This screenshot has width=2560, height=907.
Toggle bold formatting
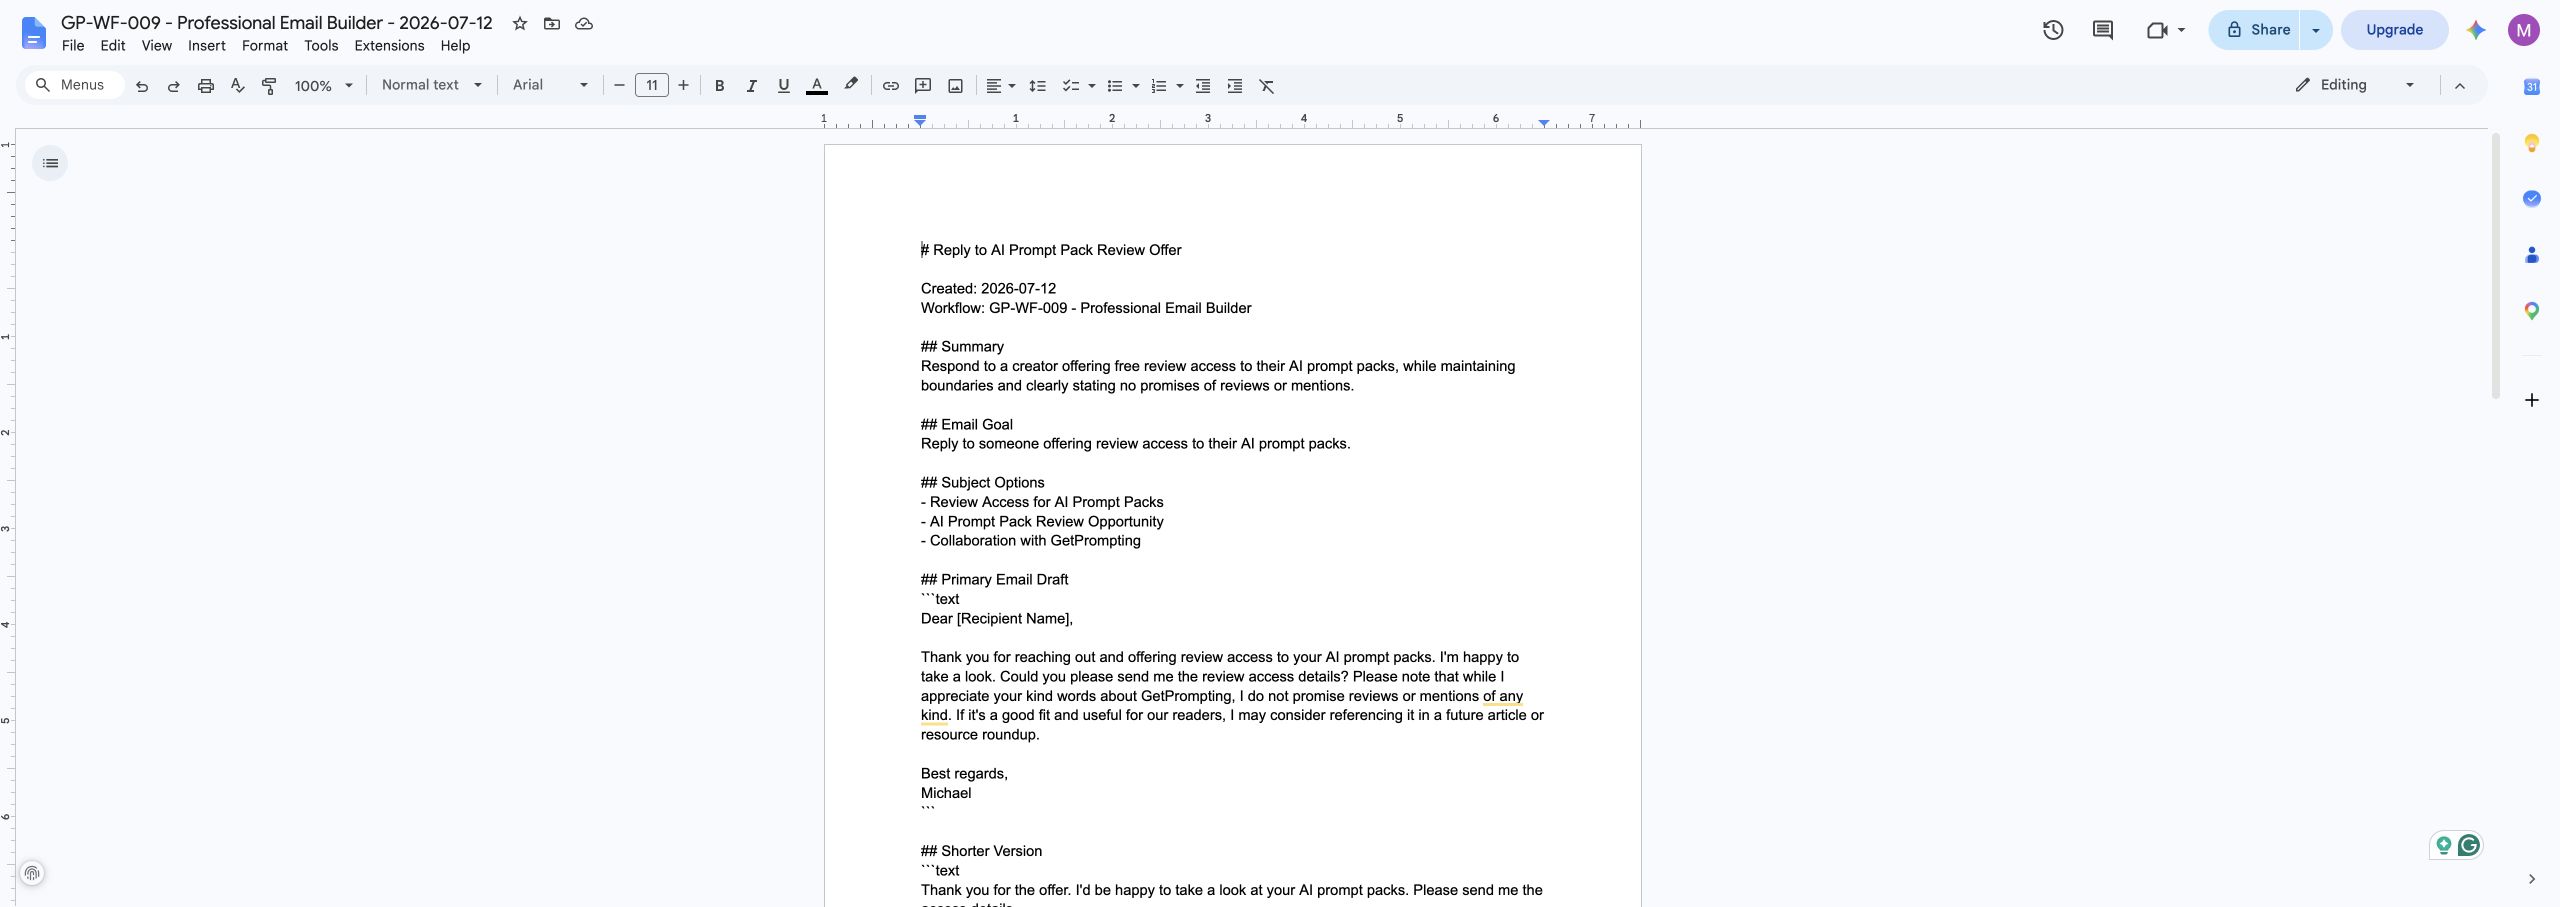click(719, 86)
